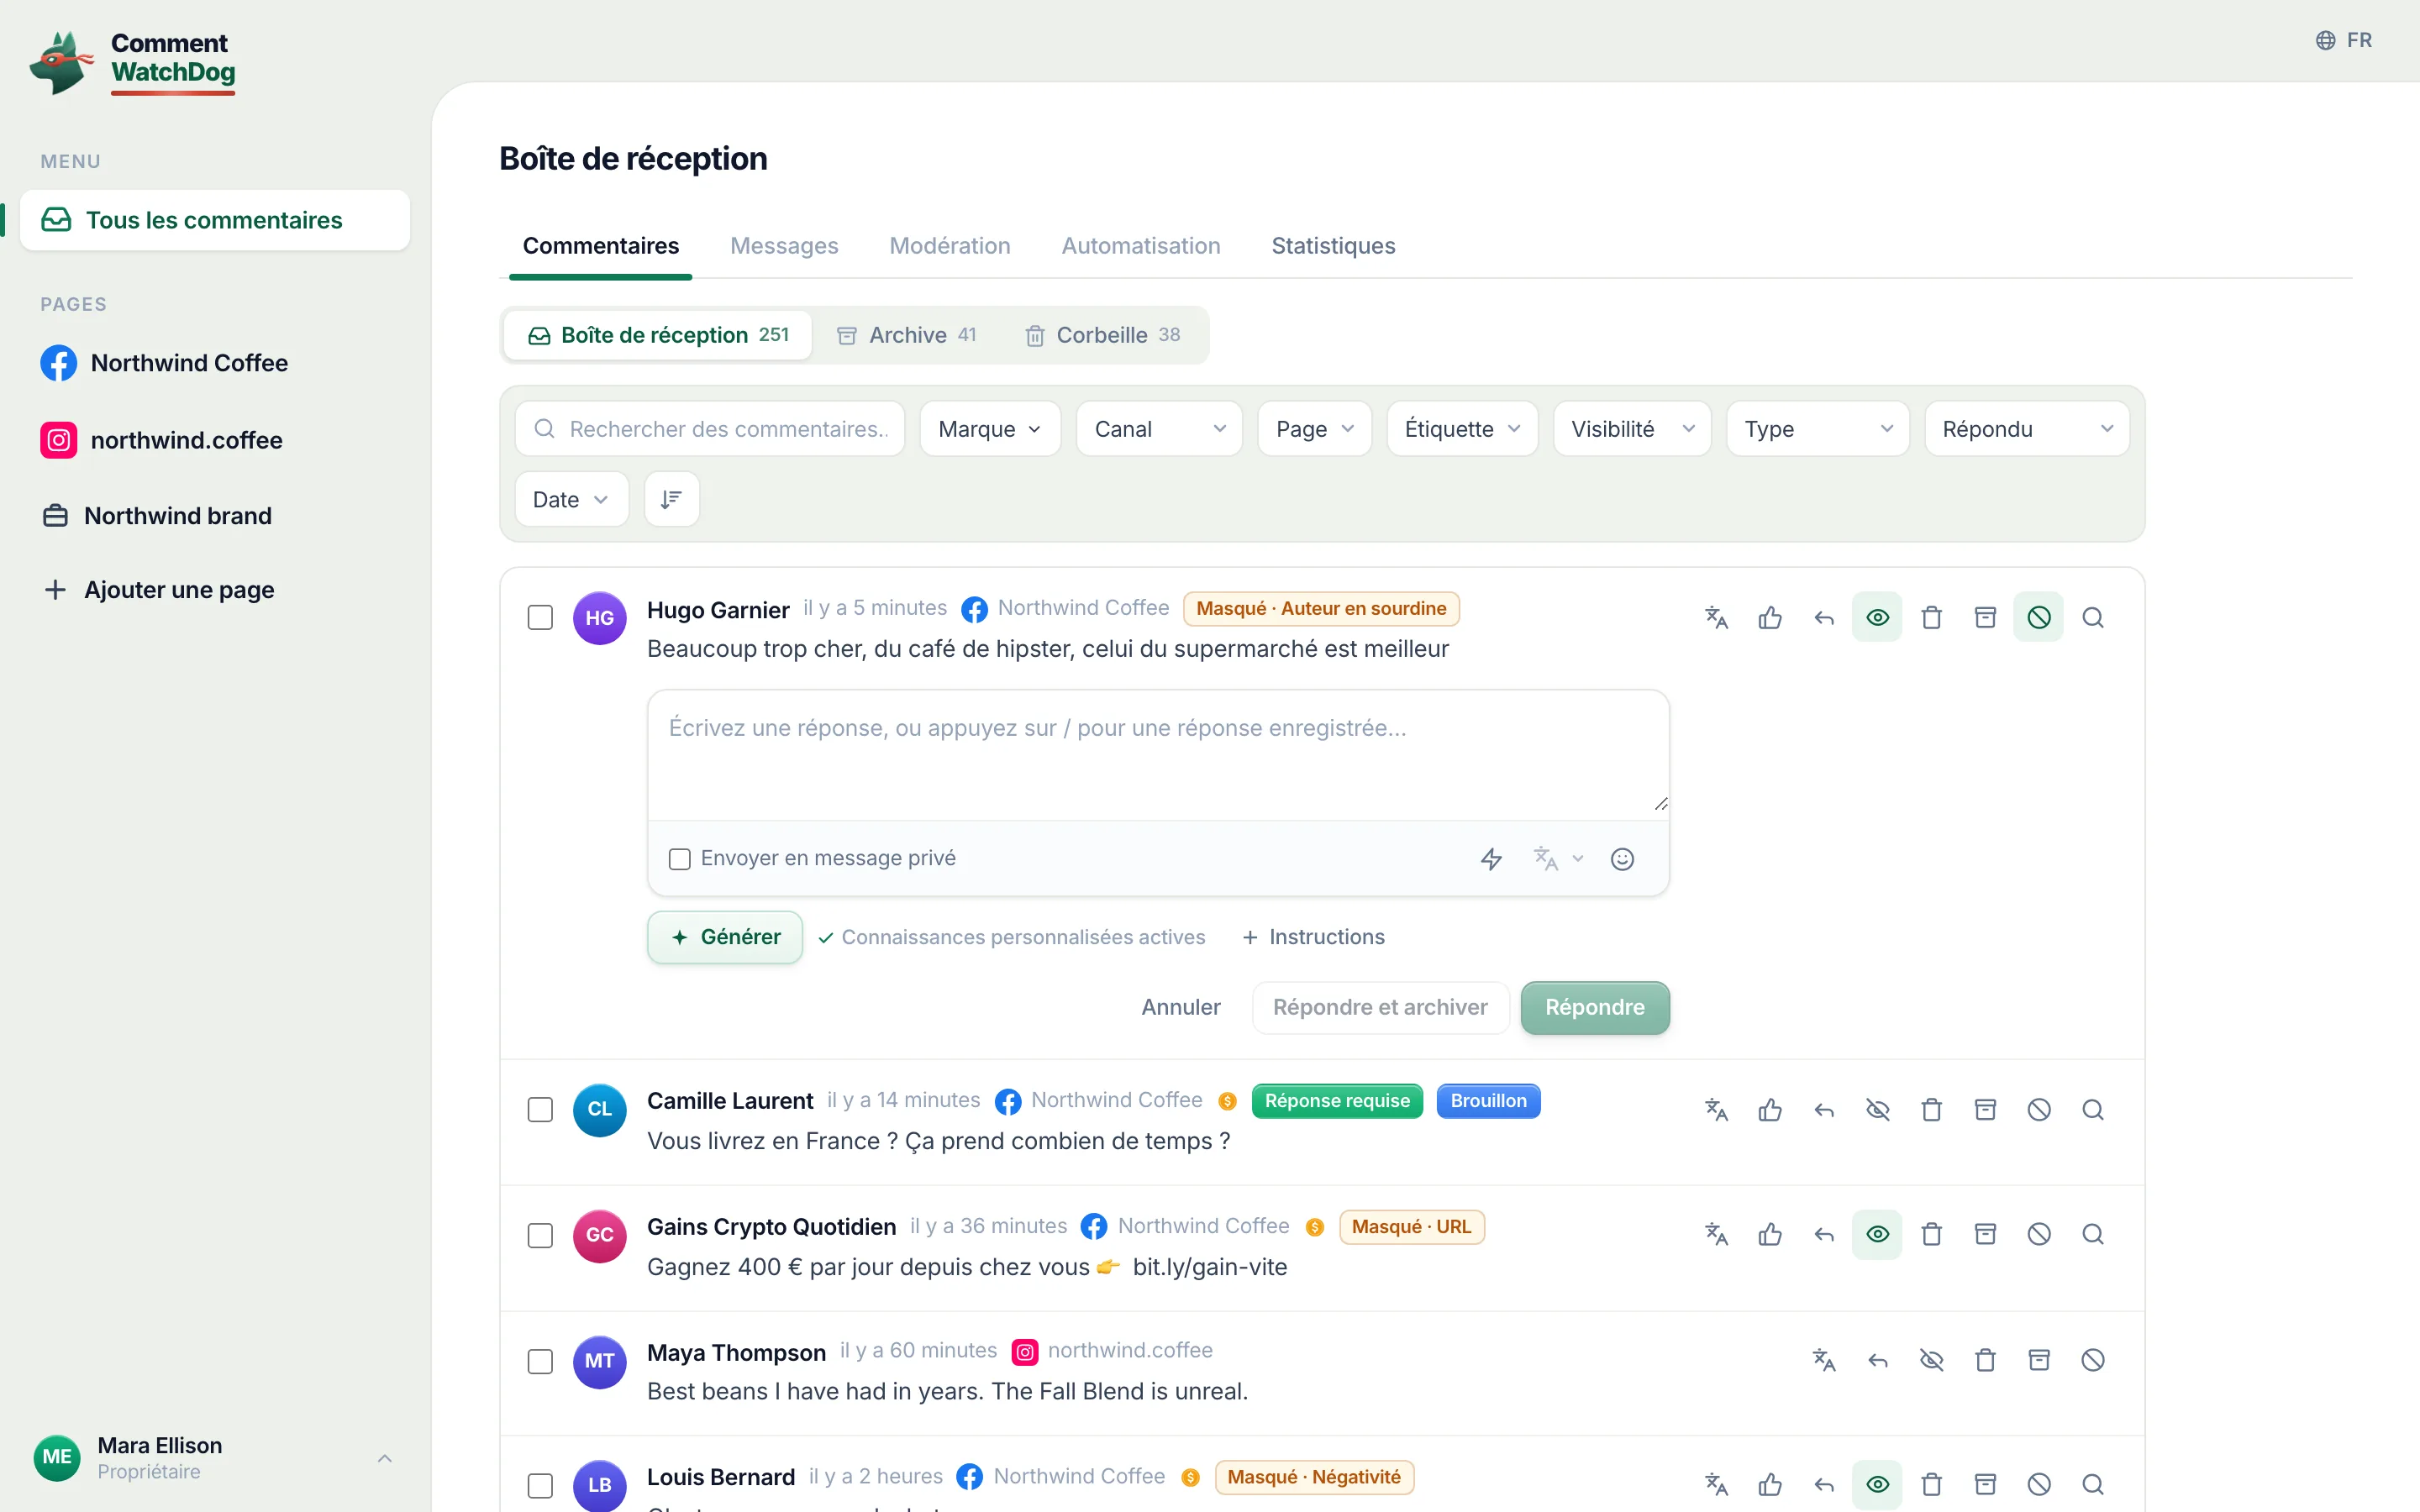Block author Gains Crypto Quotidien
2420x1512 pixels.
click(x=2039, y=1234)
